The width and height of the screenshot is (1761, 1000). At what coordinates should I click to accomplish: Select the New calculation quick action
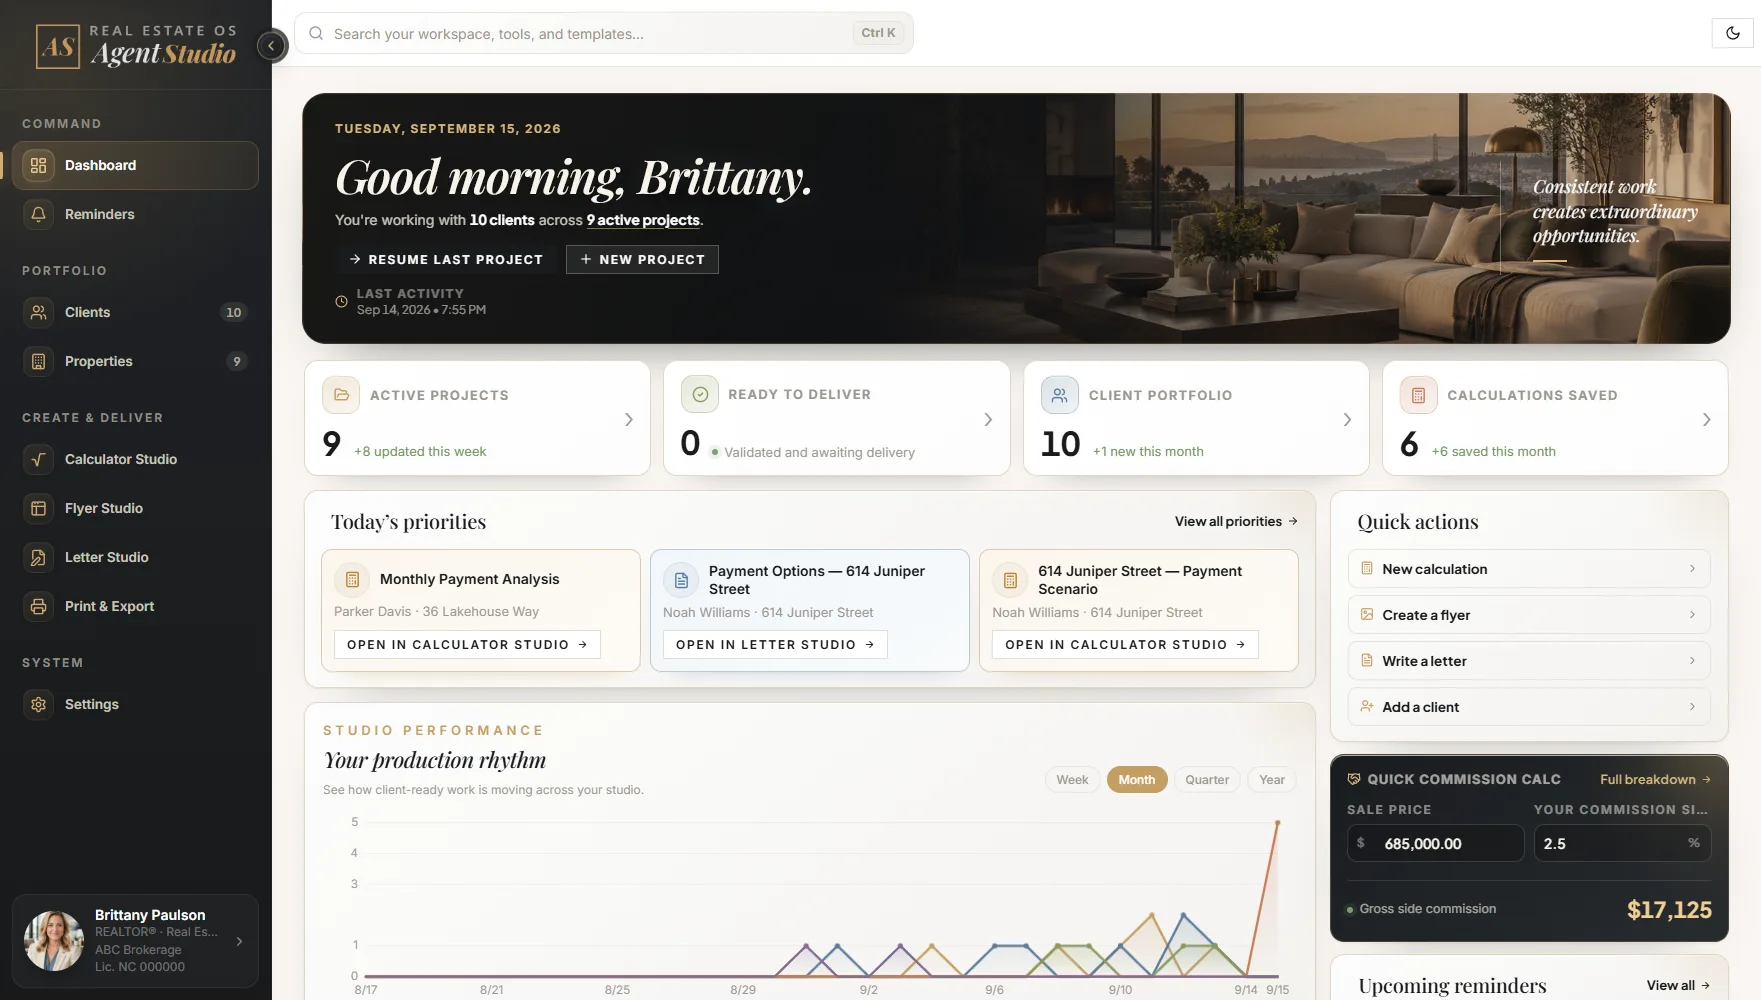coord(1529,569)
